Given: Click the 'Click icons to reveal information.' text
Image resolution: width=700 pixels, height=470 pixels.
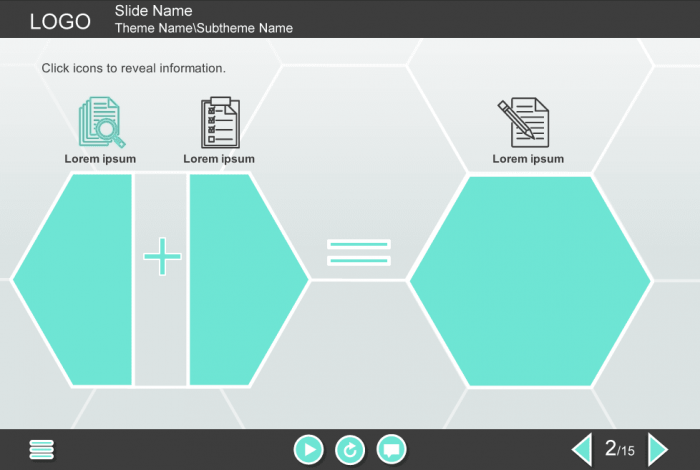Looking at the screenshot, I should point(133,68).
